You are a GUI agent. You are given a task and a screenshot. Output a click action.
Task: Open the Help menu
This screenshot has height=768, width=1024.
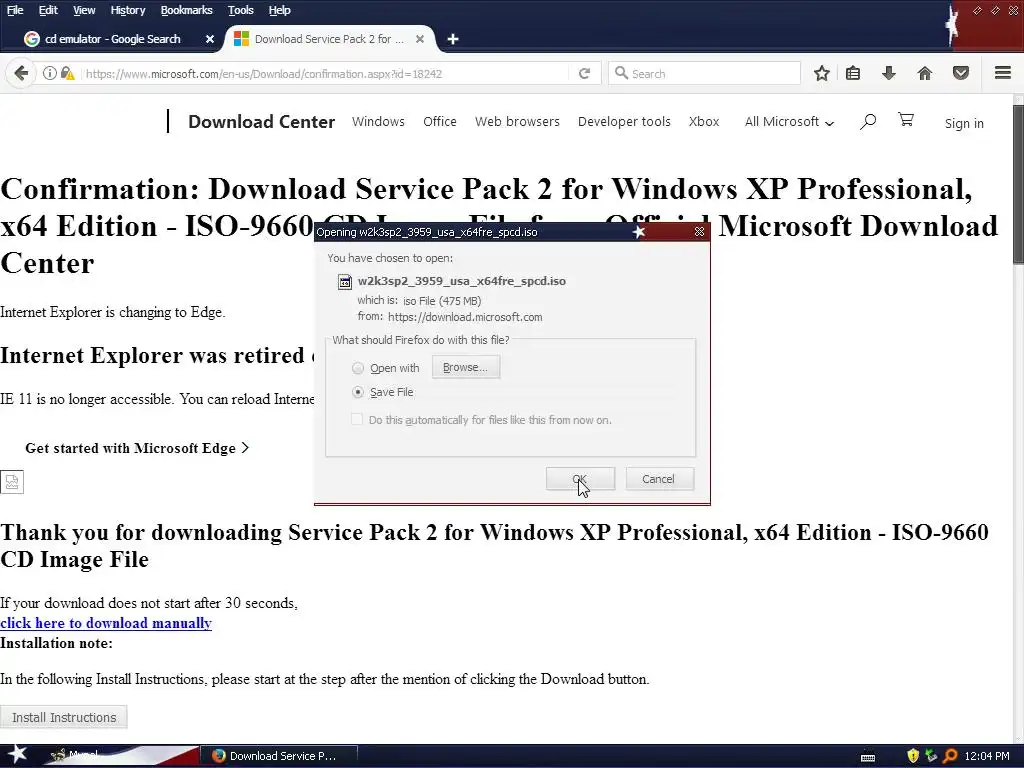(x=280, y=10)
